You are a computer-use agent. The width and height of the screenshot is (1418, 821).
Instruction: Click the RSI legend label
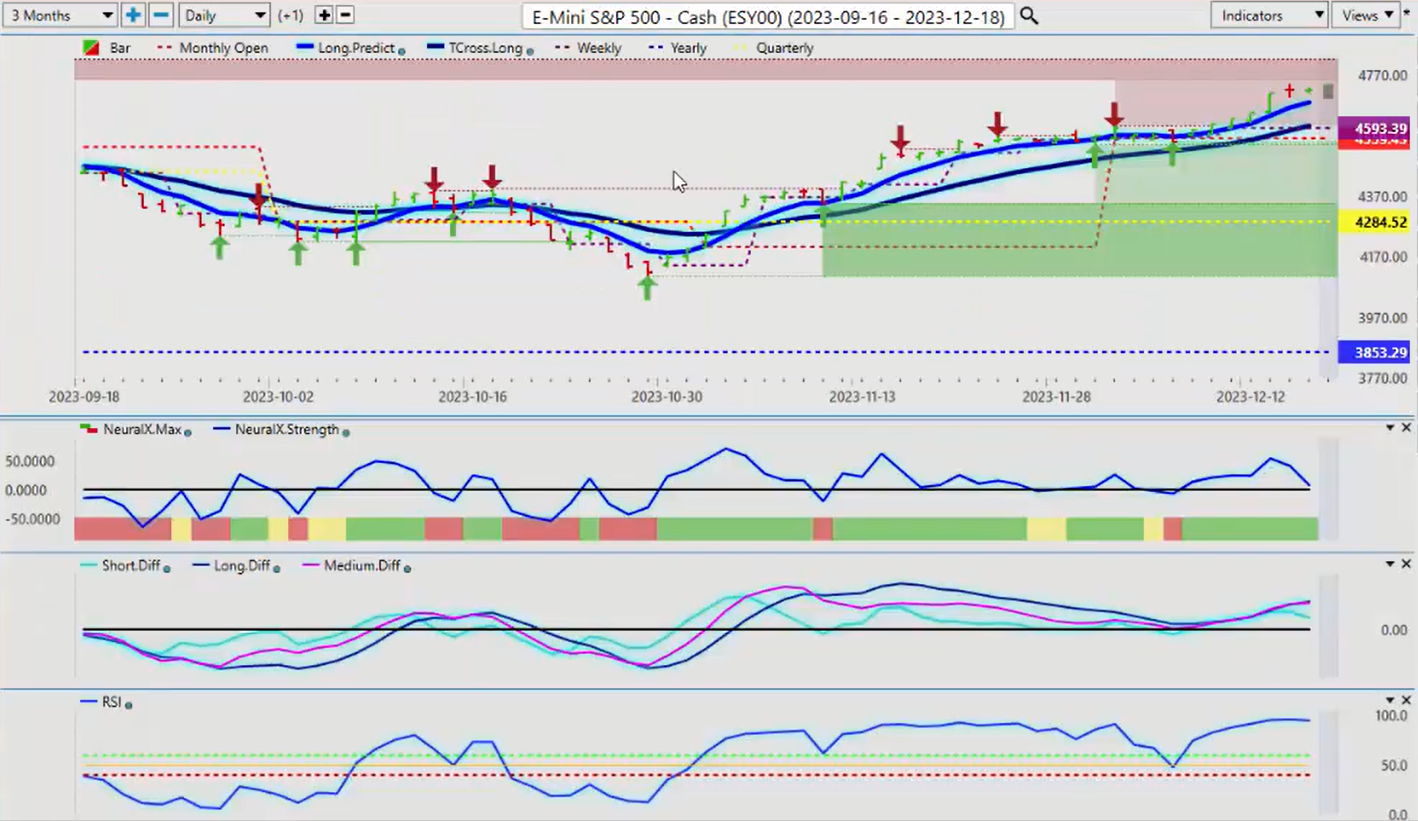point(111,702)
